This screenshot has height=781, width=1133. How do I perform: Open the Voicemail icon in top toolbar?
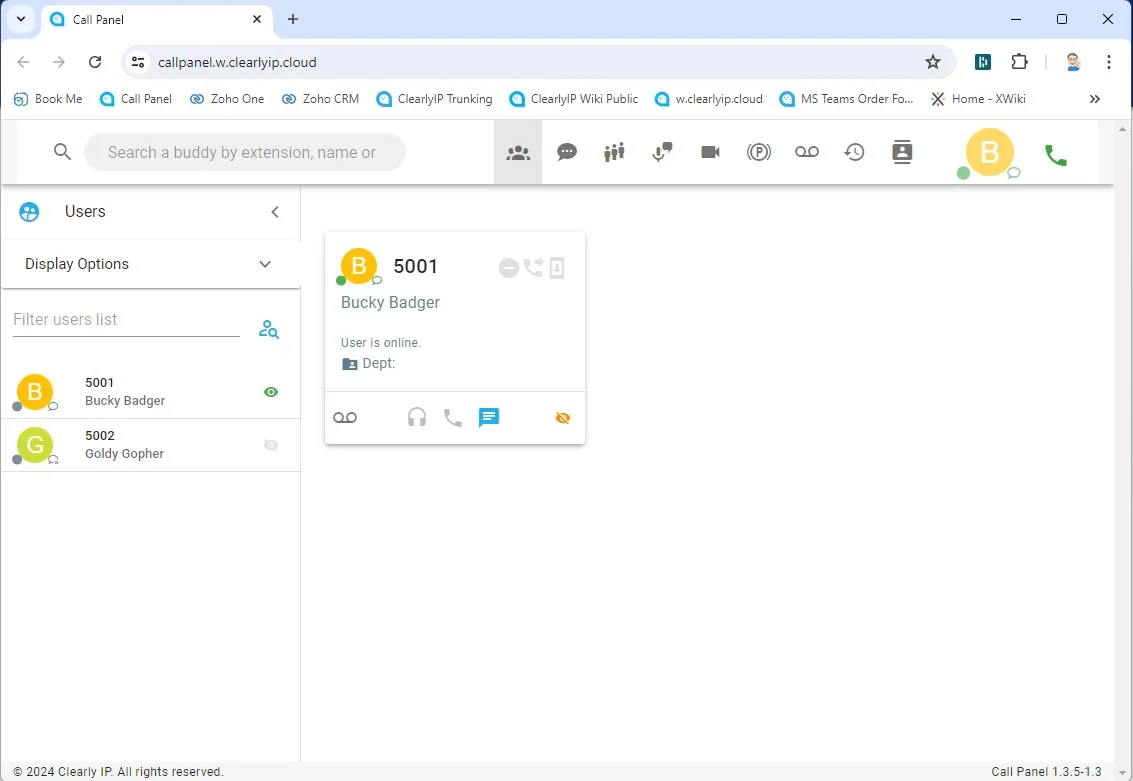[x=806, y=152]
